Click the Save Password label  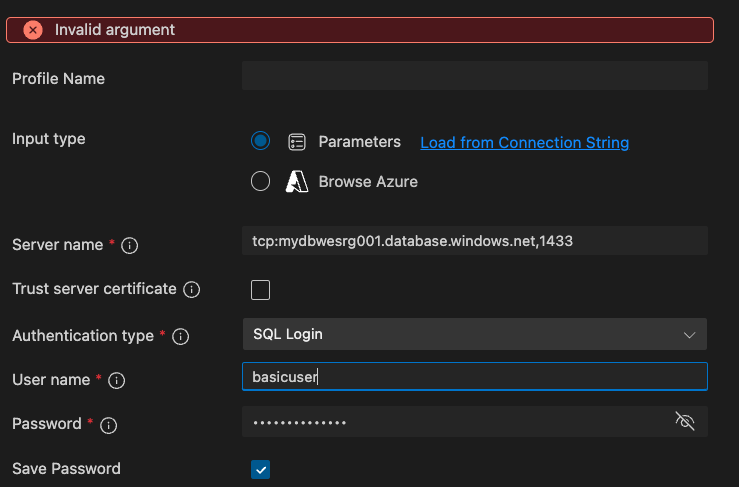pyautogui.click(x=66, y=469)
